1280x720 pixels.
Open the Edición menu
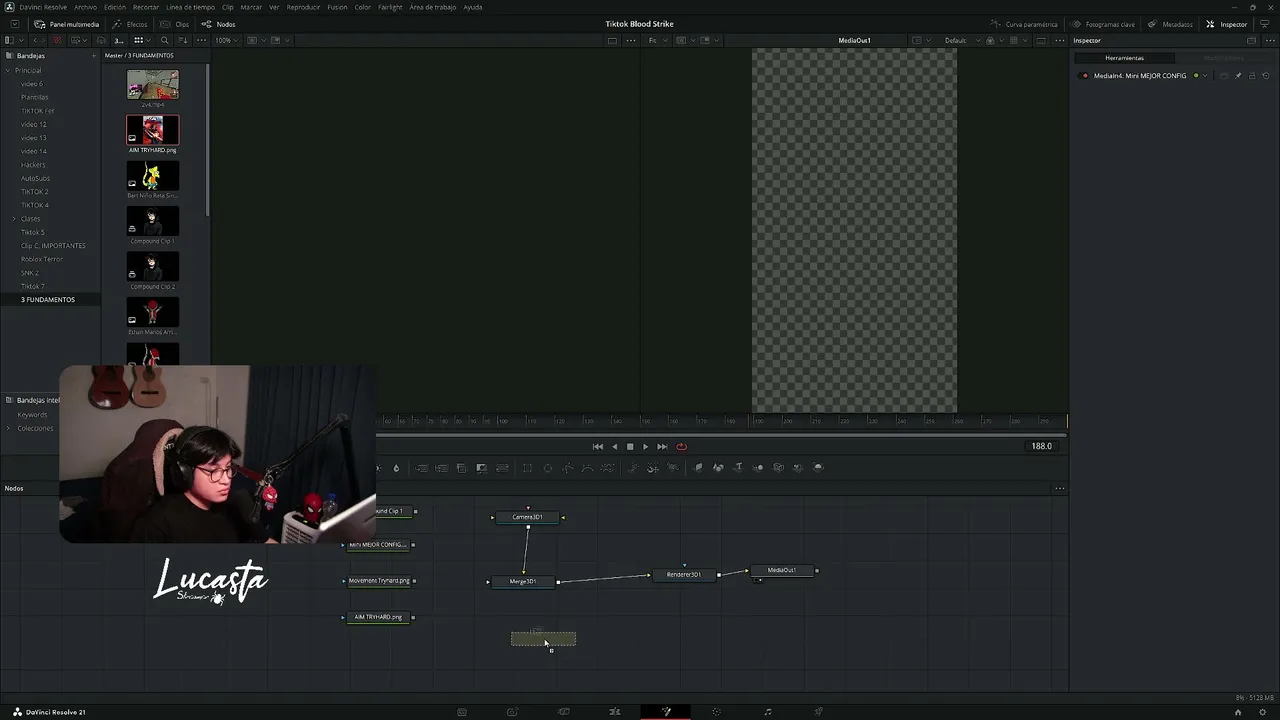coord(115,7)
